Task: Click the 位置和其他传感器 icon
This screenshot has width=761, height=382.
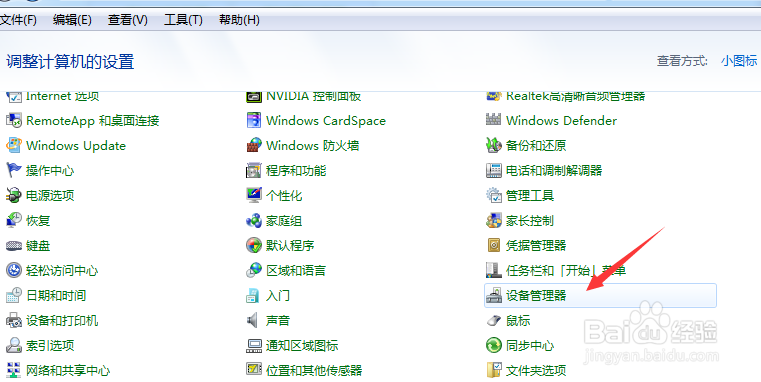Action: click(x=254, y=370)
